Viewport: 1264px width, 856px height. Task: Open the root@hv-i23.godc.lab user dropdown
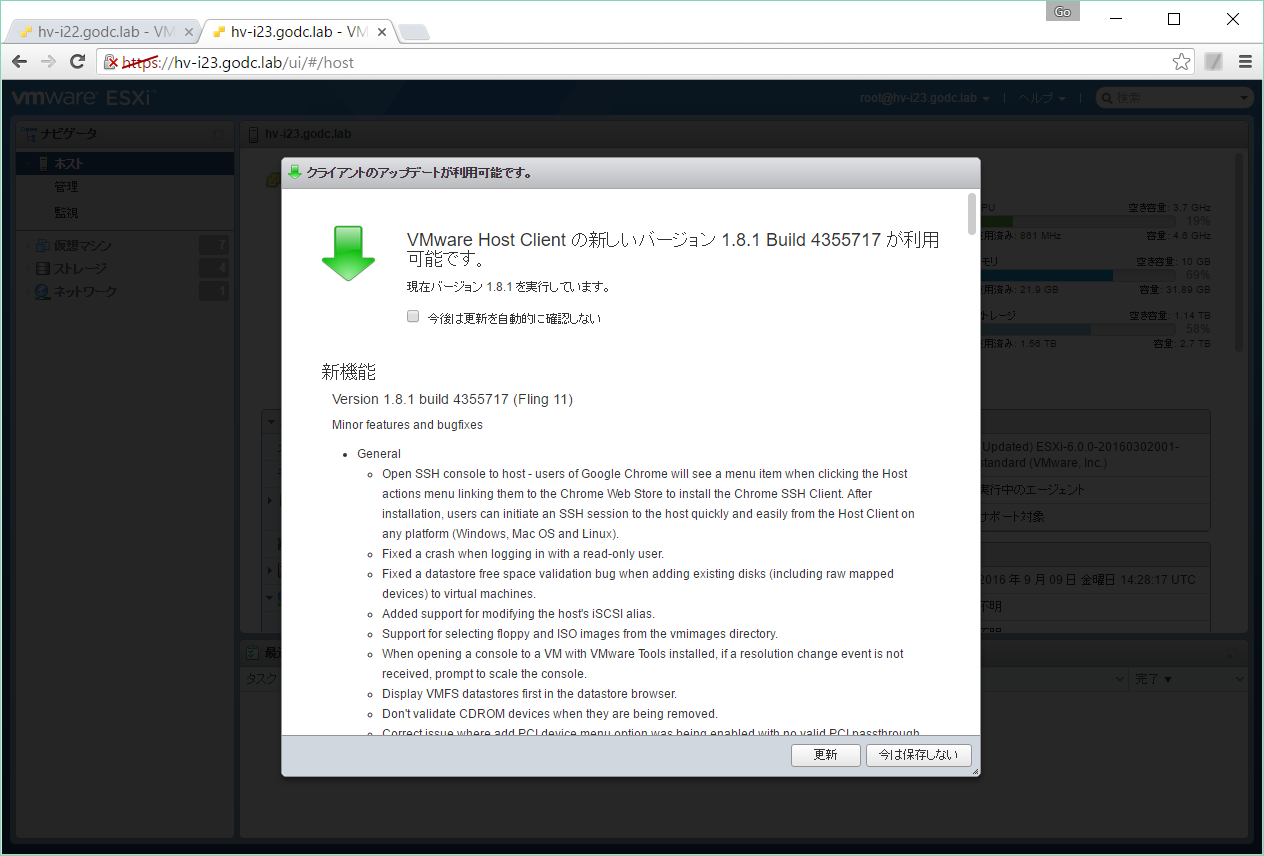(x=925, y=98)
